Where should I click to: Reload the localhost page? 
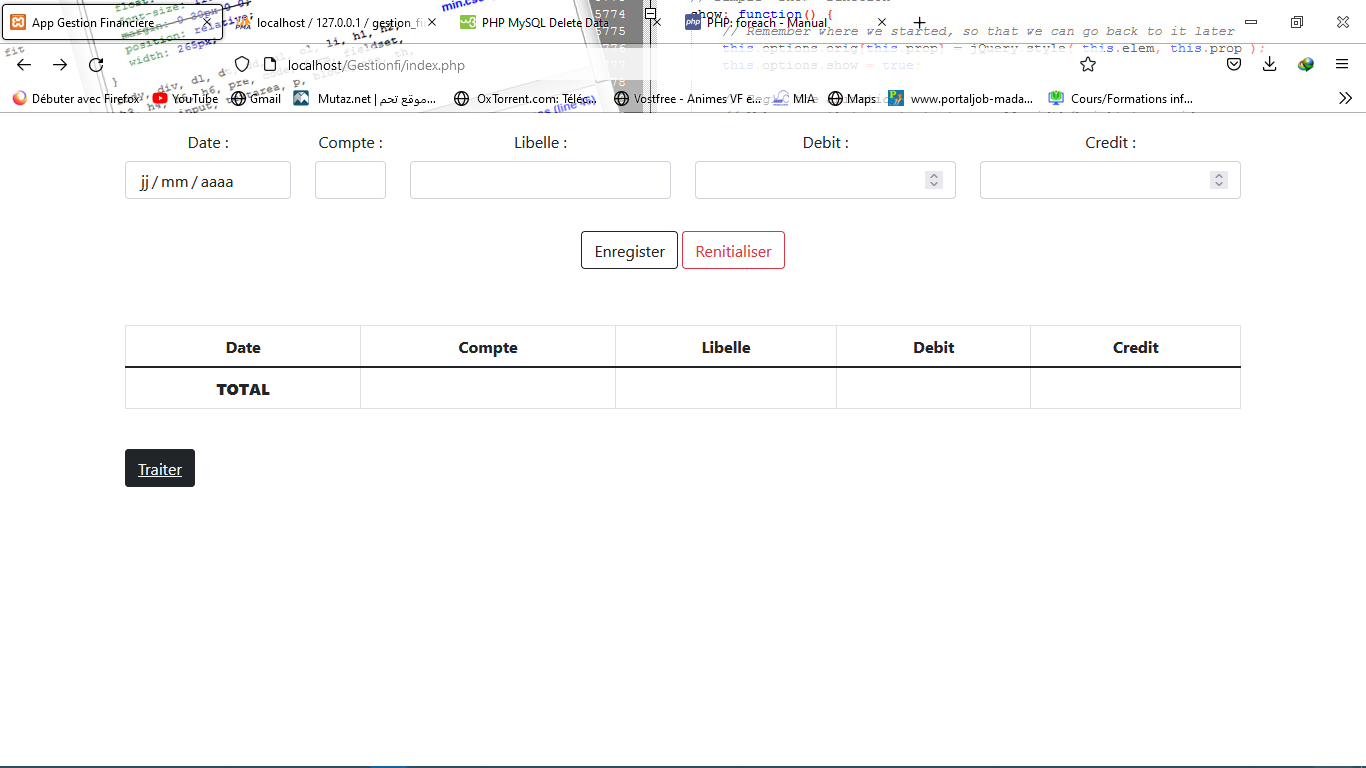[96, 64]
